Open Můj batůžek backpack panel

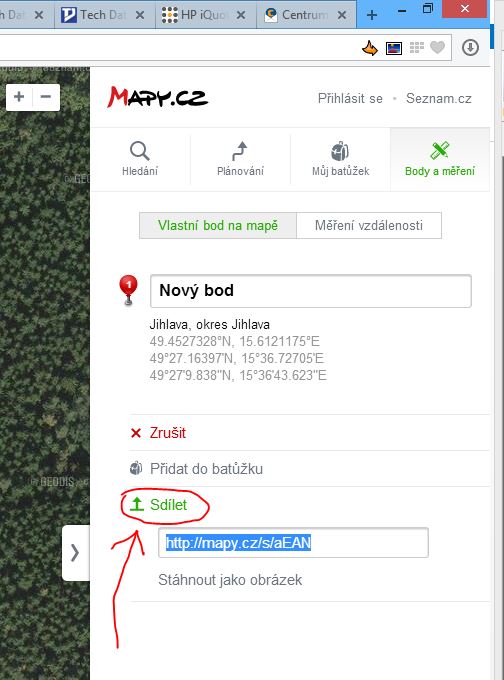pyautogui.click(x=340, y=159)
